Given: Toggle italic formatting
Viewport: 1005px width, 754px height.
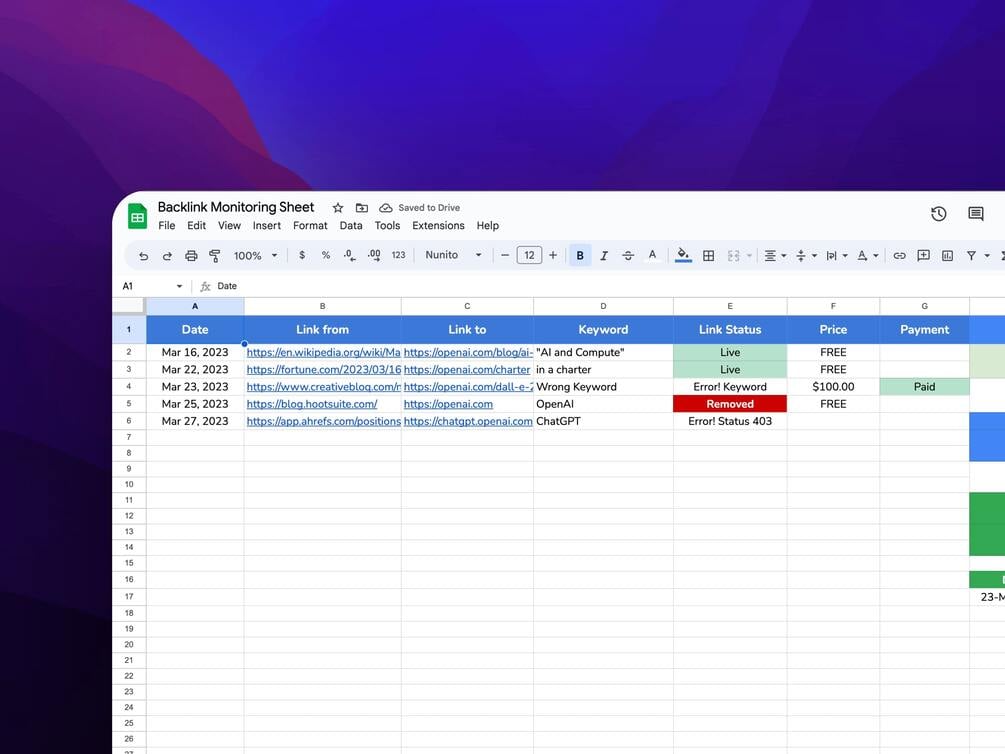Looking at the screenshot, I should point(604,255).
